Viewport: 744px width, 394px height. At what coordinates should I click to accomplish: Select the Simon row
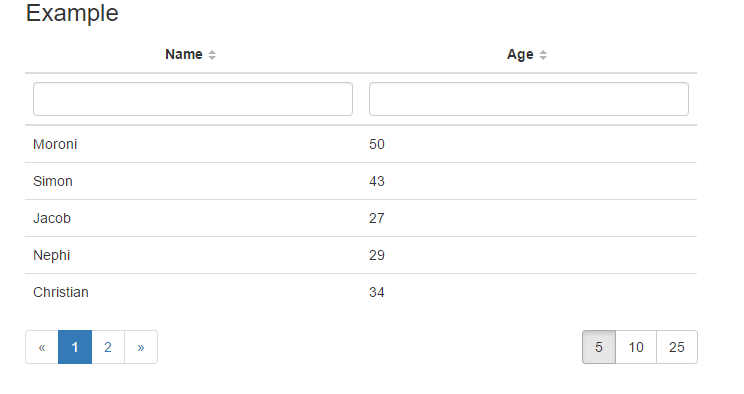pyautogui.click(x=361, y=181)
